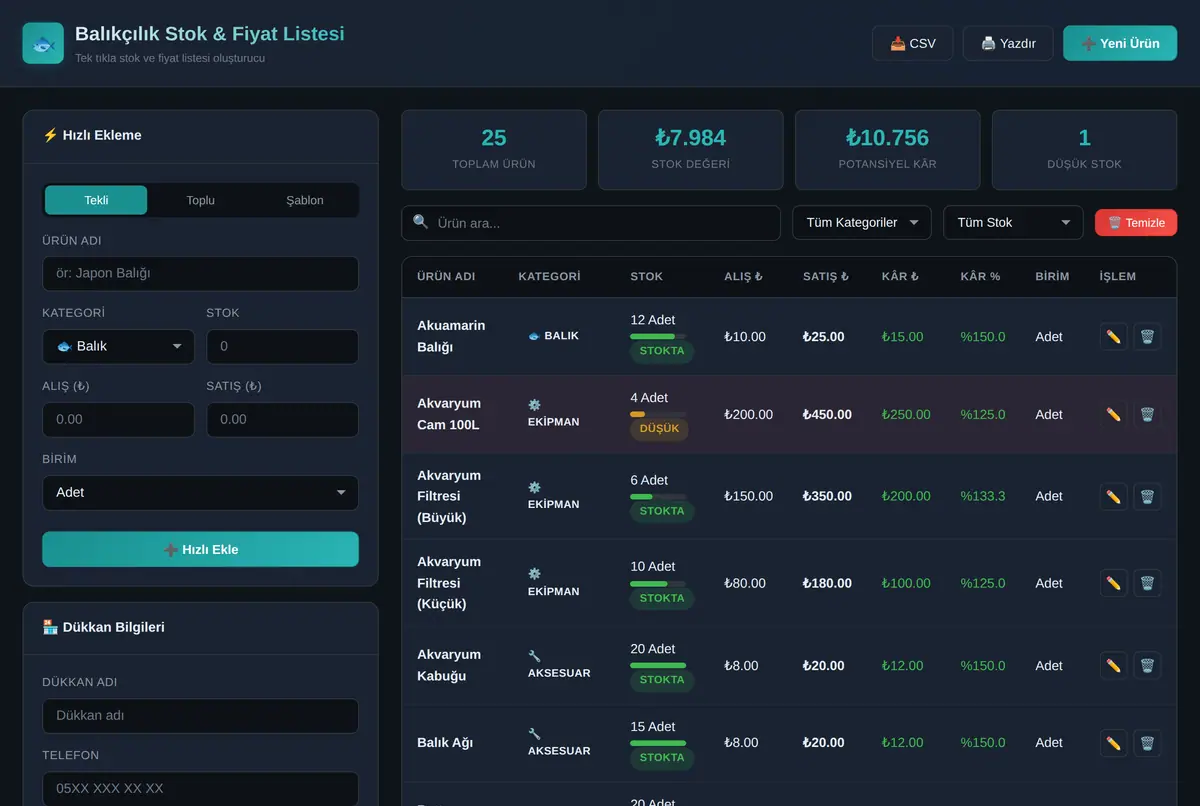Clear all with the Temizle button
1200x806 pixels.
tap(1136, 223)
